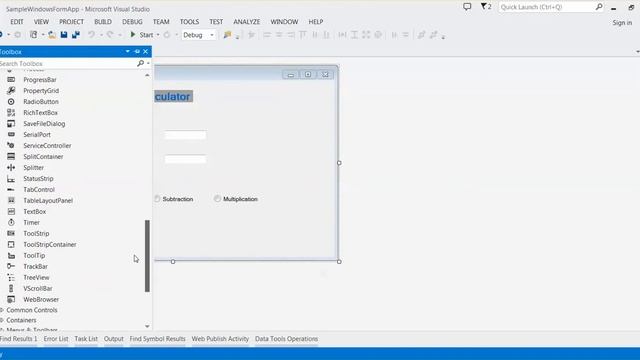The width and height of the screenshot is (640, 360).
Task: Switch to the Error List tab
Action: [56, 339]
